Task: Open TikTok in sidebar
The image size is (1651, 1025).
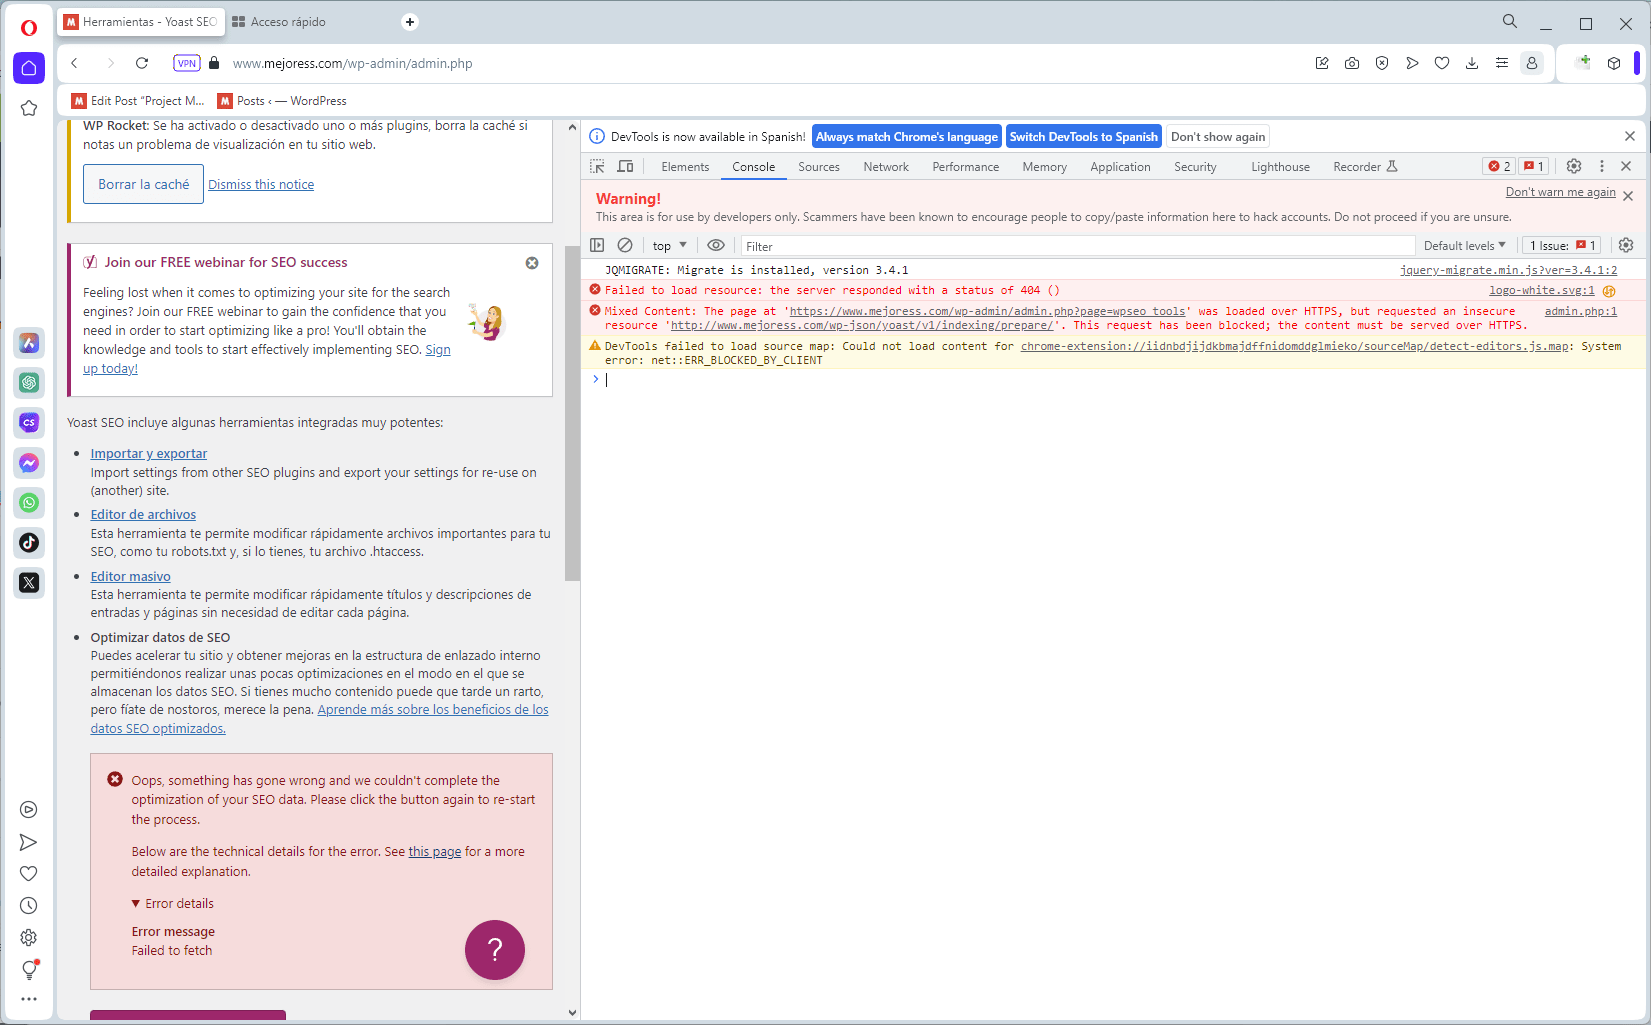Action: pyautogui.click(x=29, y=543)
